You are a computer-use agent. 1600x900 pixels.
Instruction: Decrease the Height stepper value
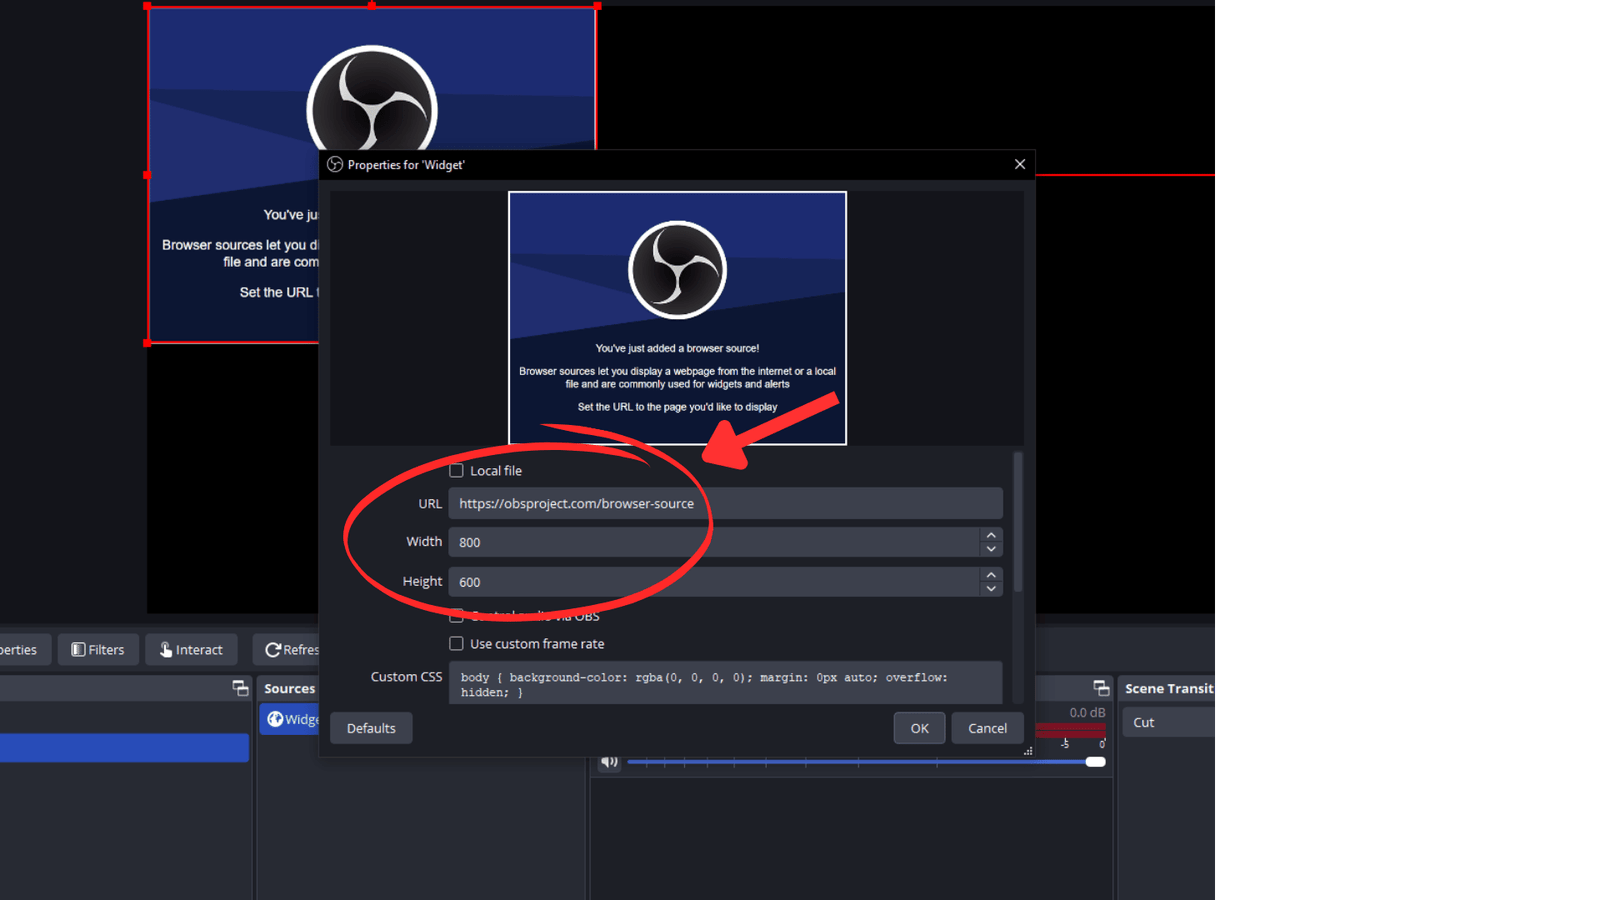pyautogui.click(x=991, y=589)
